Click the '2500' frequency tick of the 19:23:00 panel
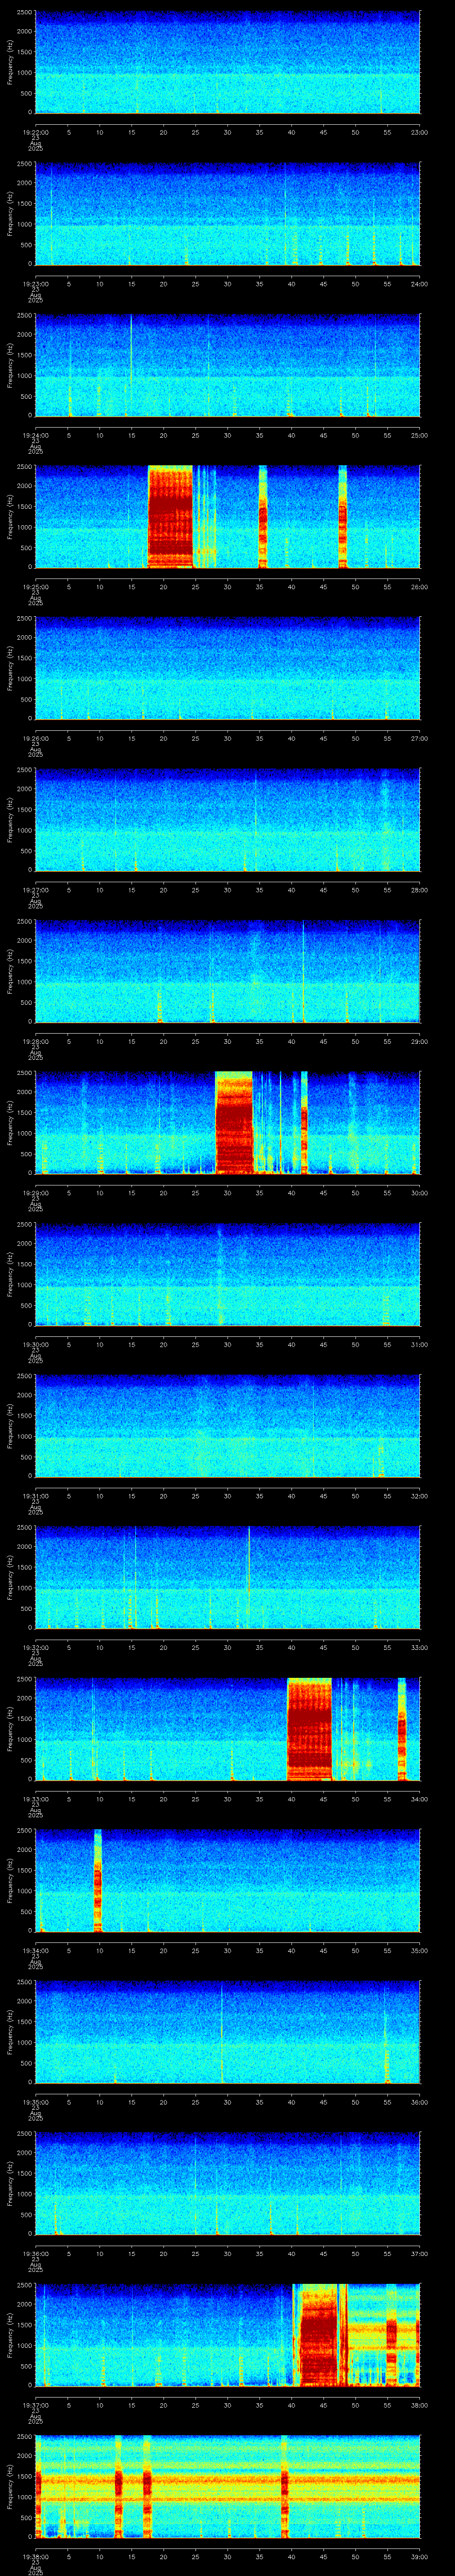Image resolution: width=455 pixels, height=2576 pixels. 25,165
